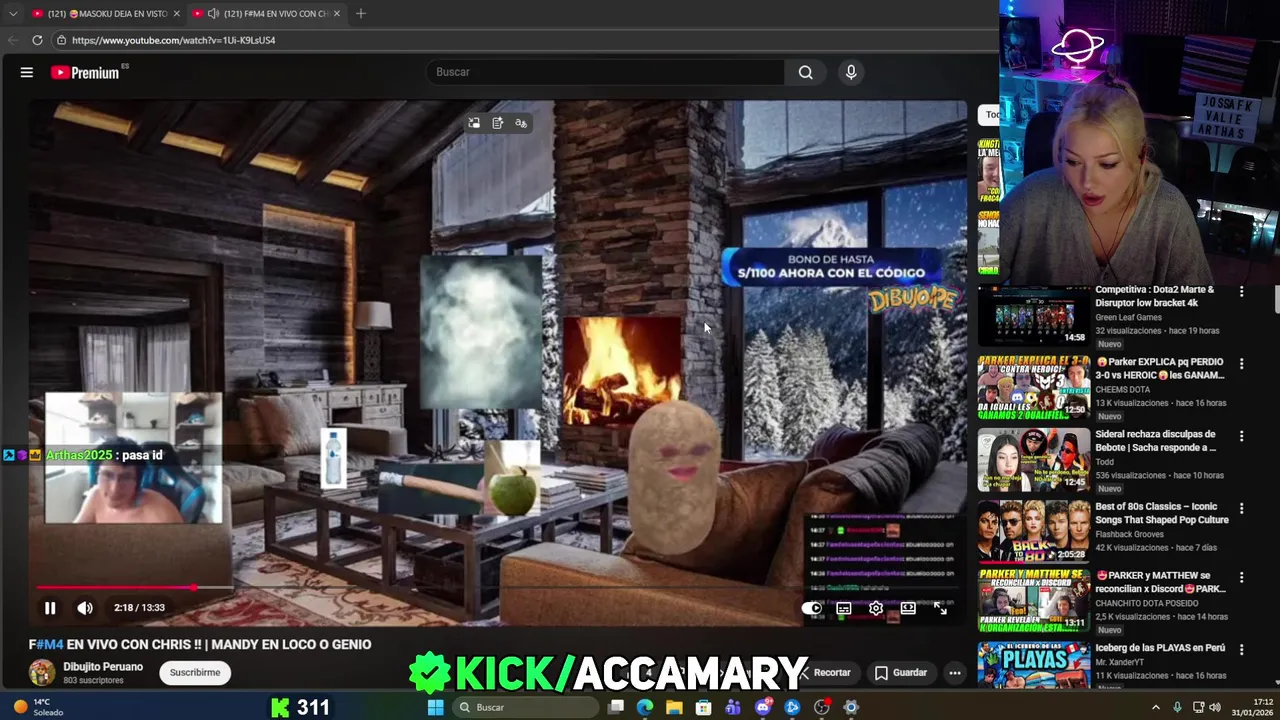Close the F#M4 EN VIVO tab
1280x720 pixels.
336,13
